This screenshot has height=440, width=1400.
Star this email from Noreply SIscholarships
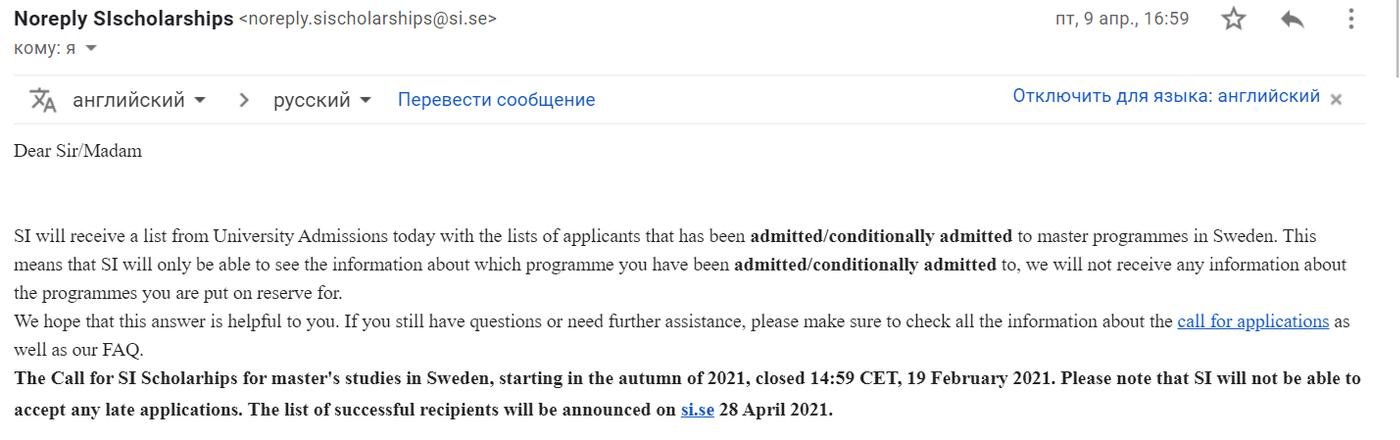(x=1234, y=19)
